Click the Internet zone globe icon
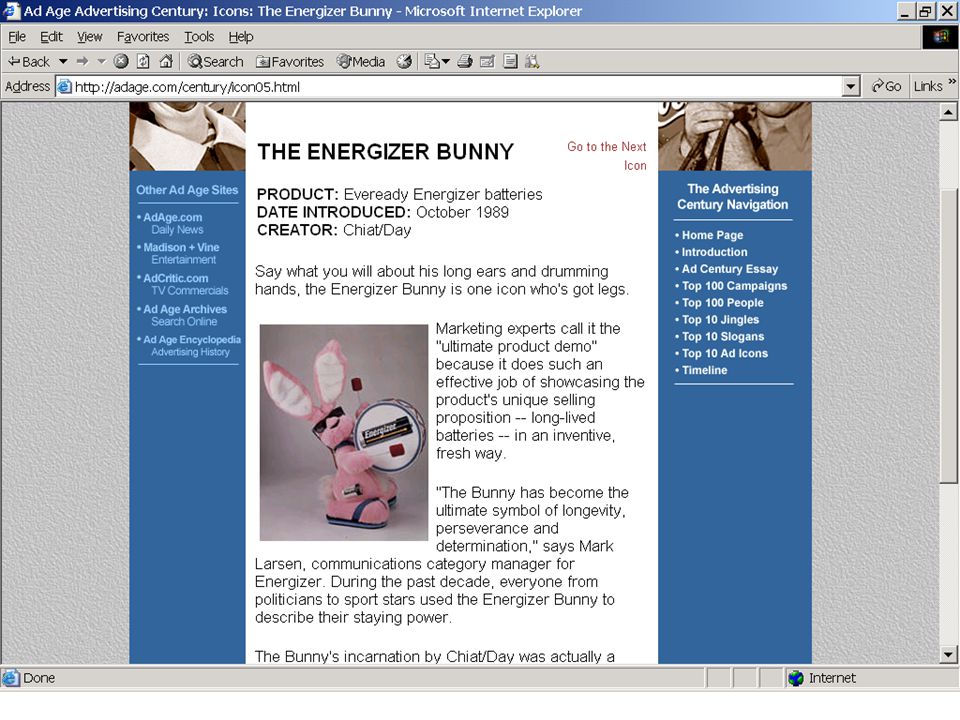The width and height of the screenshot is (960, 720). 796,678
